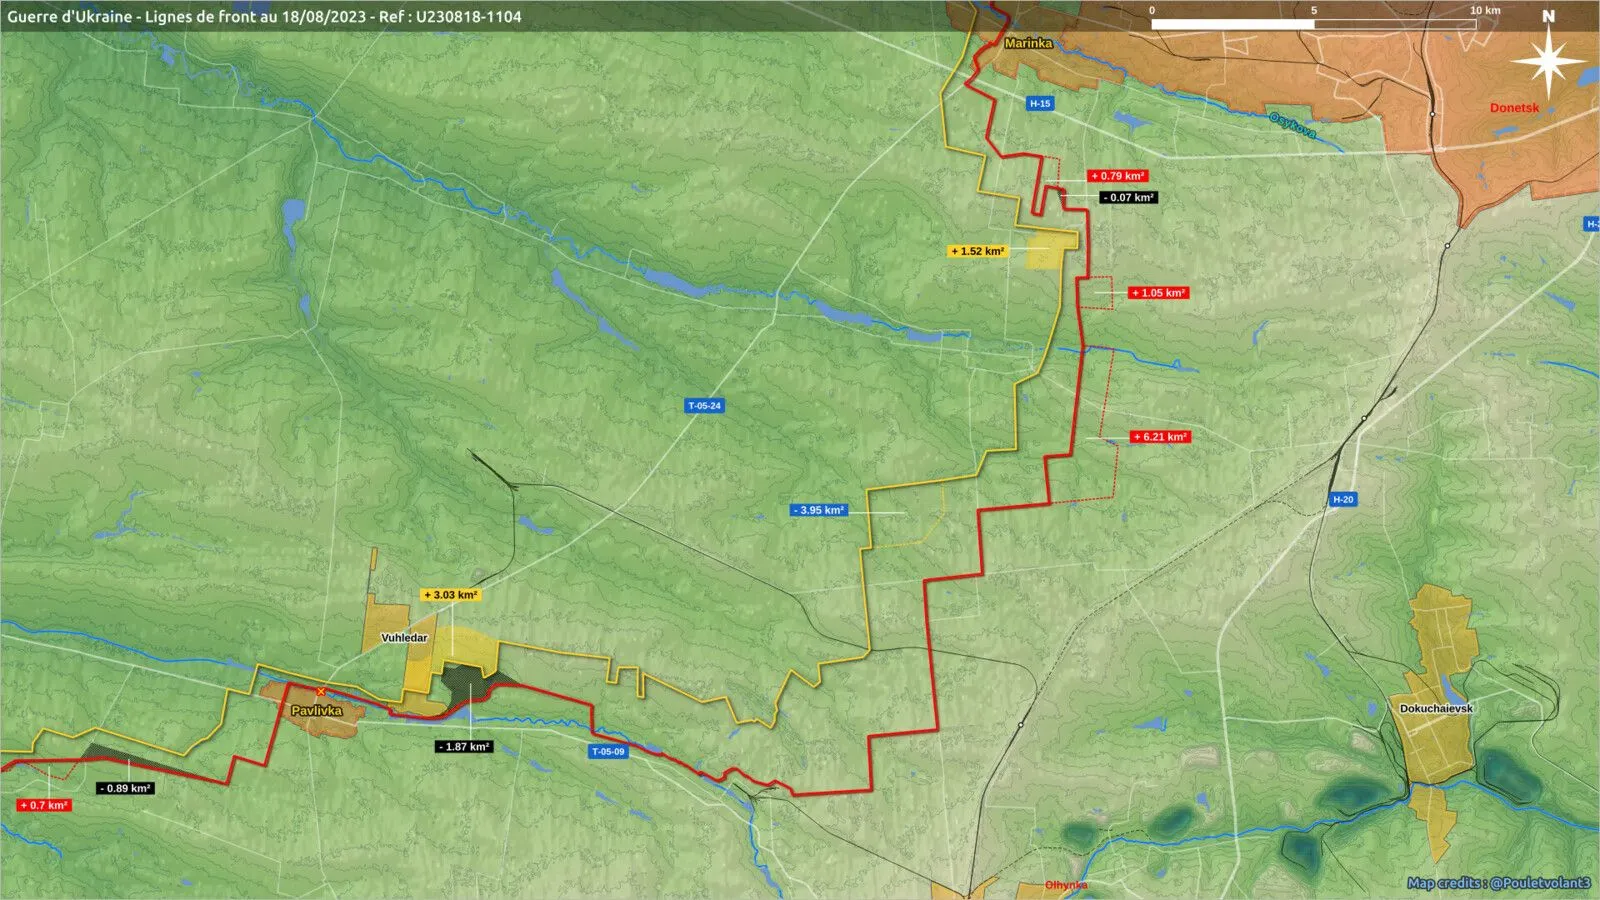Select the Dokuchaievsk town label
Viewport: 1600px width, 900px height.
1436,708
